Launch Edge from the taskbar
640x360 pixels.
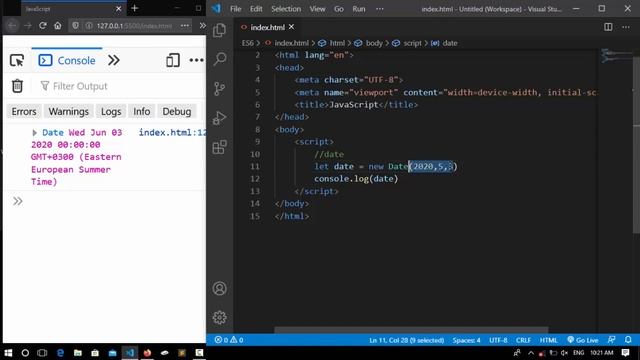60,353
